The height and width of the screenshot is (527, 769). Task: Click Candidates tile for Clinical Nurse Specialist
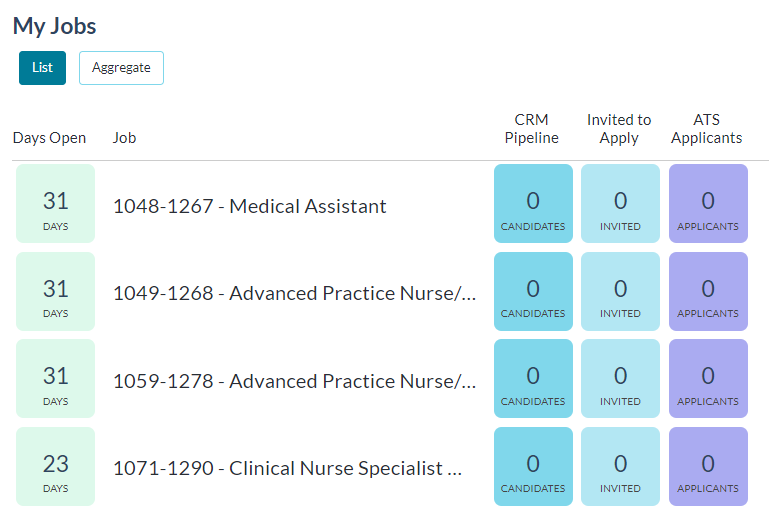[x=533, y=466]
